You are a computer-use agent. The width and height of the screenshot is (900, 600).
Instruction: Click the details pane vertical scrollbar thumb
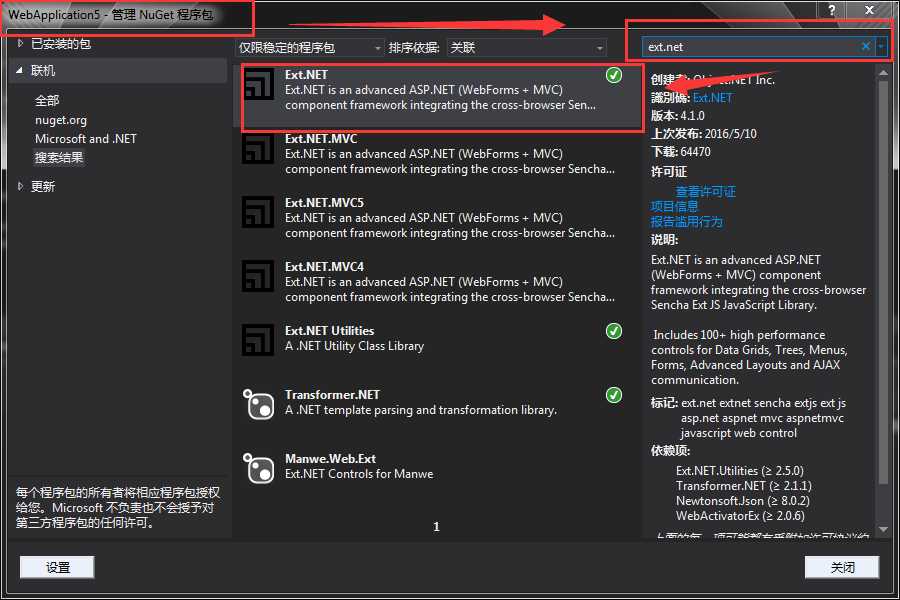coord(883,282)
